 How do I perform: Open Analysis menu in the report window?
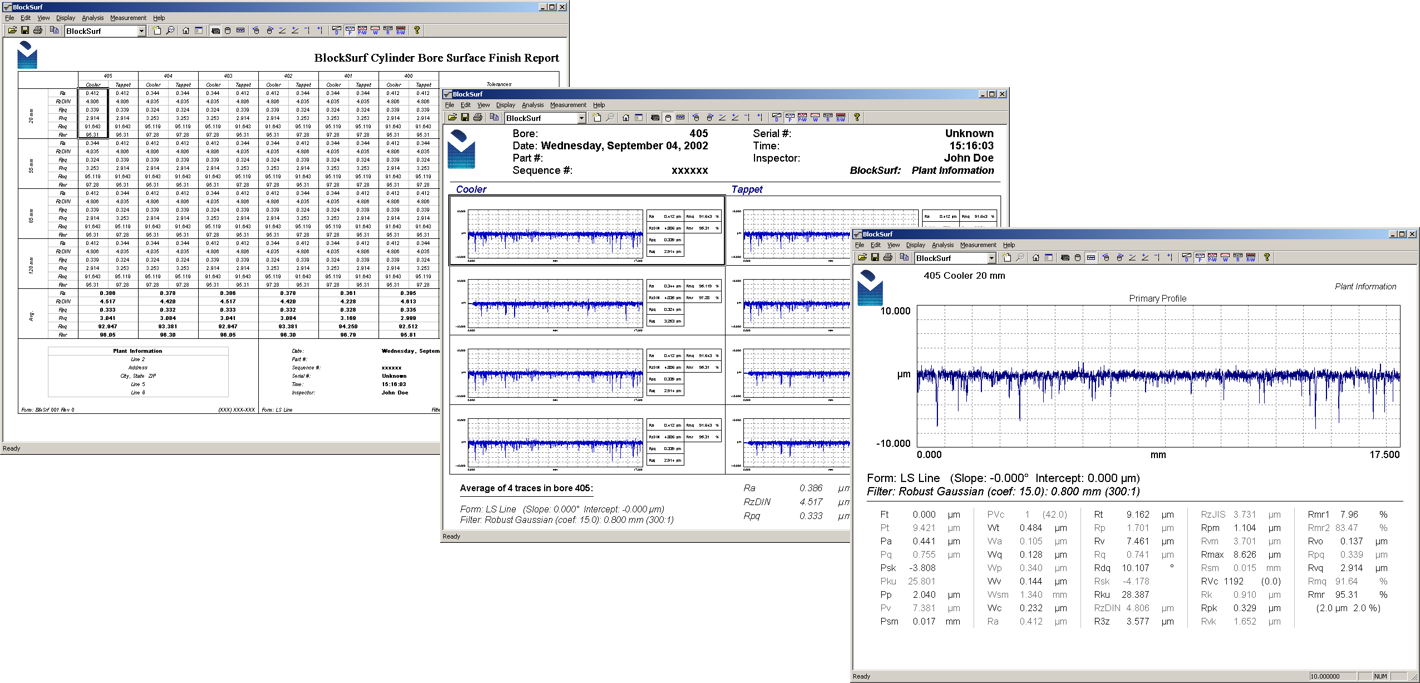pos(93,18)
